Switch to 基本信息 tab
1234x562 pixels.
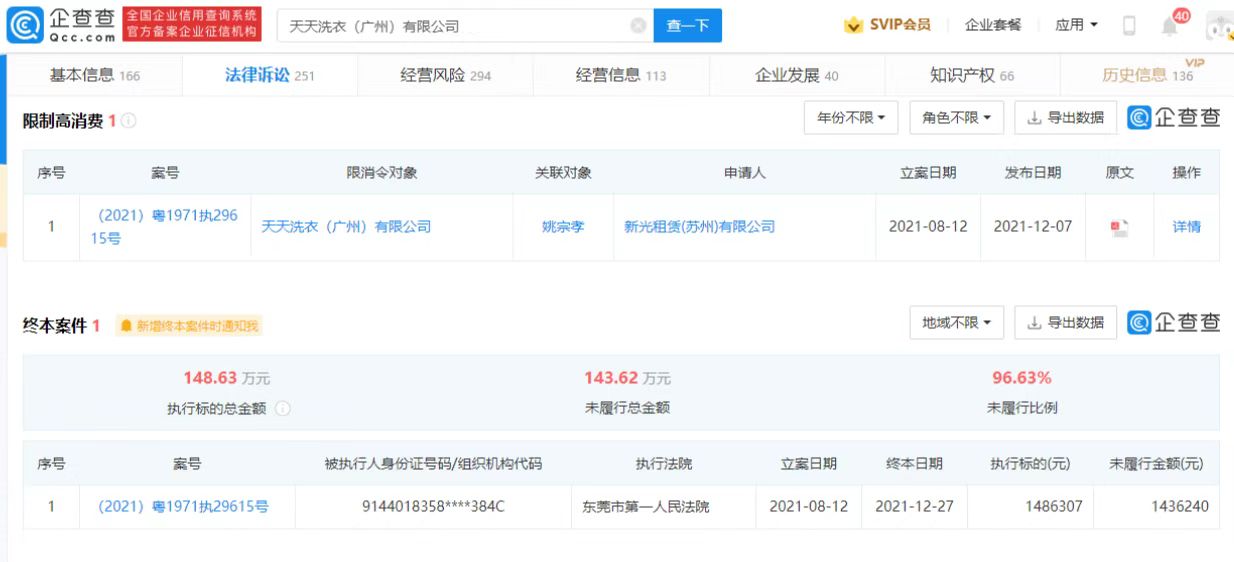pyautogui.click(x=95, y=75)
